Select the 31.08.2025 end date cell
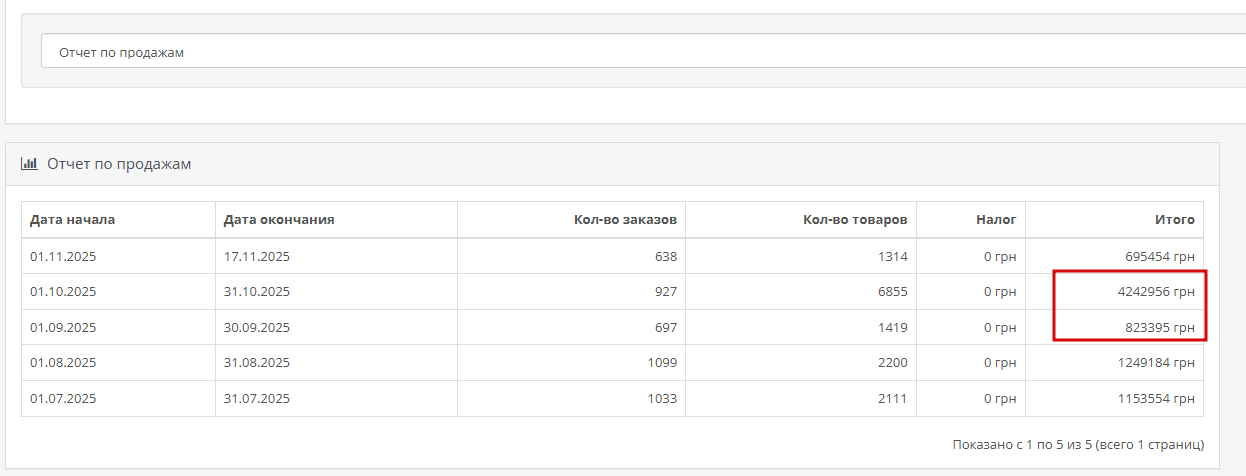The height and width of the screenshot is (476, 1246). click(257, 363)
